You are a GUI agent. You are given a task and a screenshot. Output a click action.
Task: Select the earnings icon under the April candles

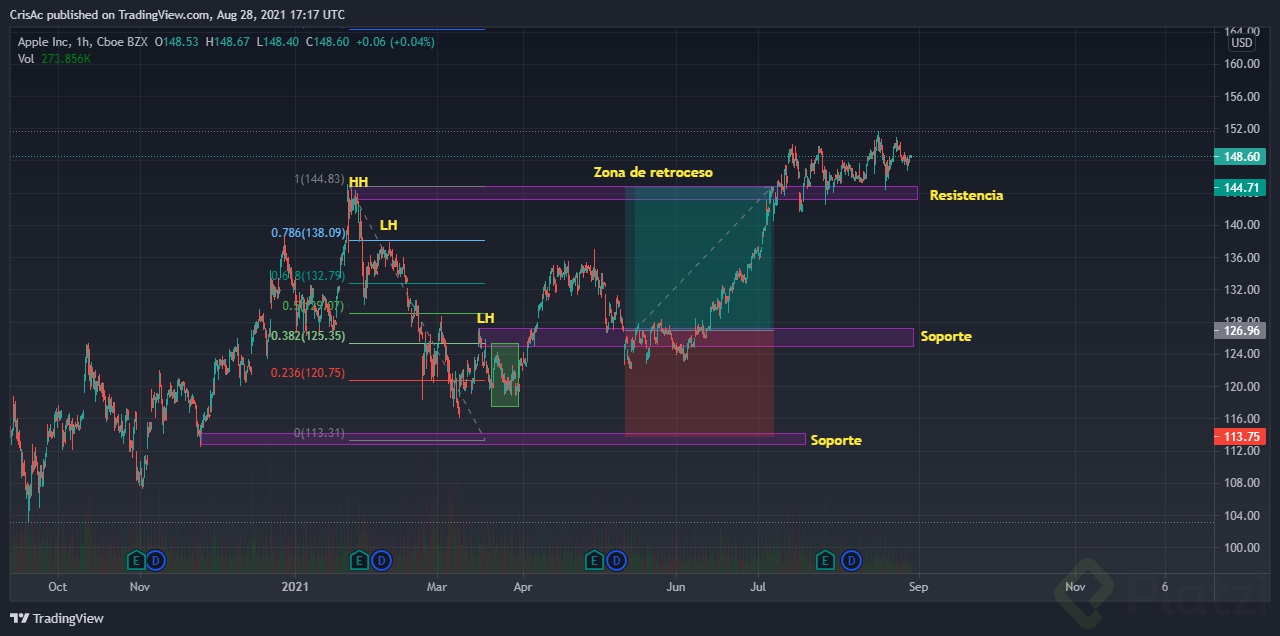(594, 561)
